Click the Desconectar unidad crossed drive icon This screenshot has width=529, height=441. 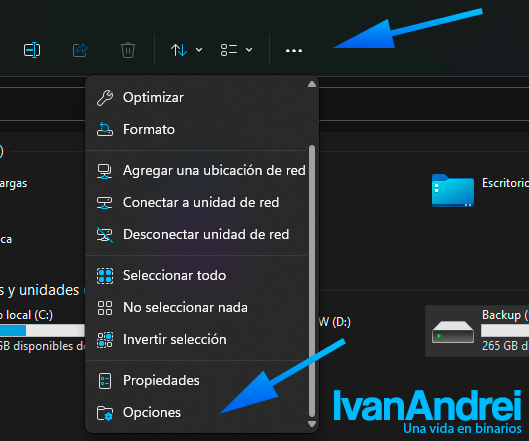105,235
